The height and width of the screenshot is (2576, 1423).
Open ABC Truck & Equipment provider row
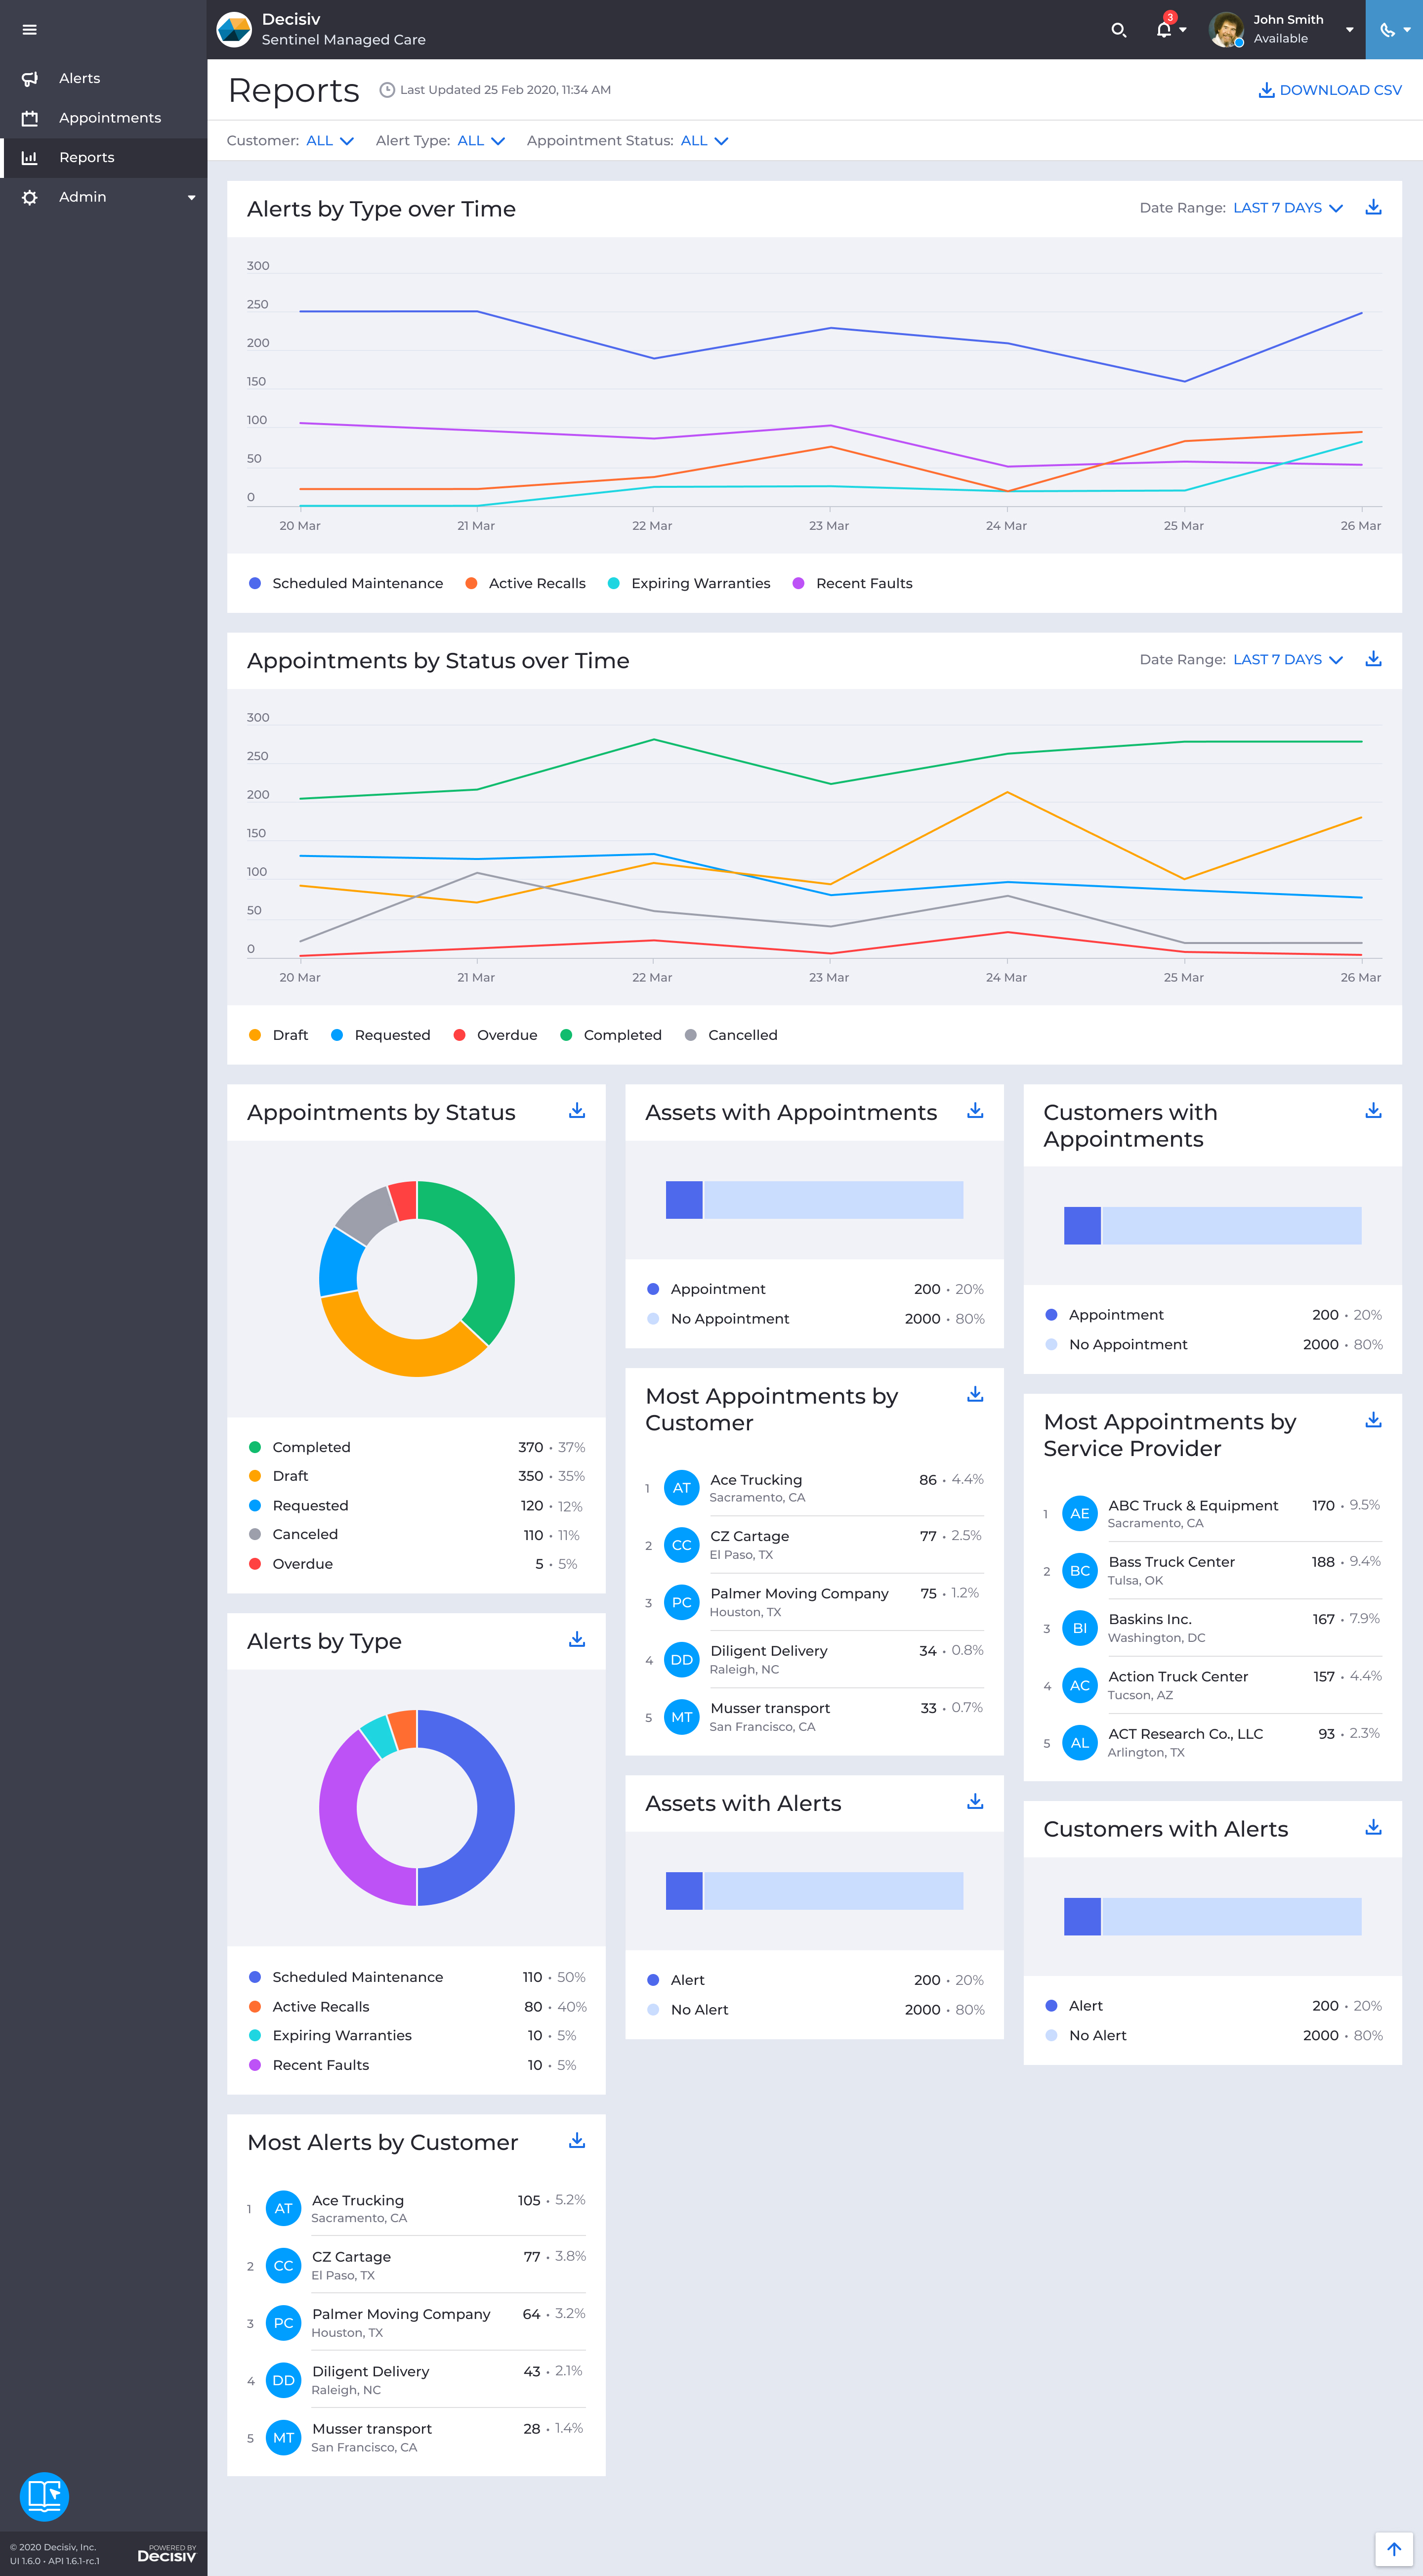coord(1212,1513)
